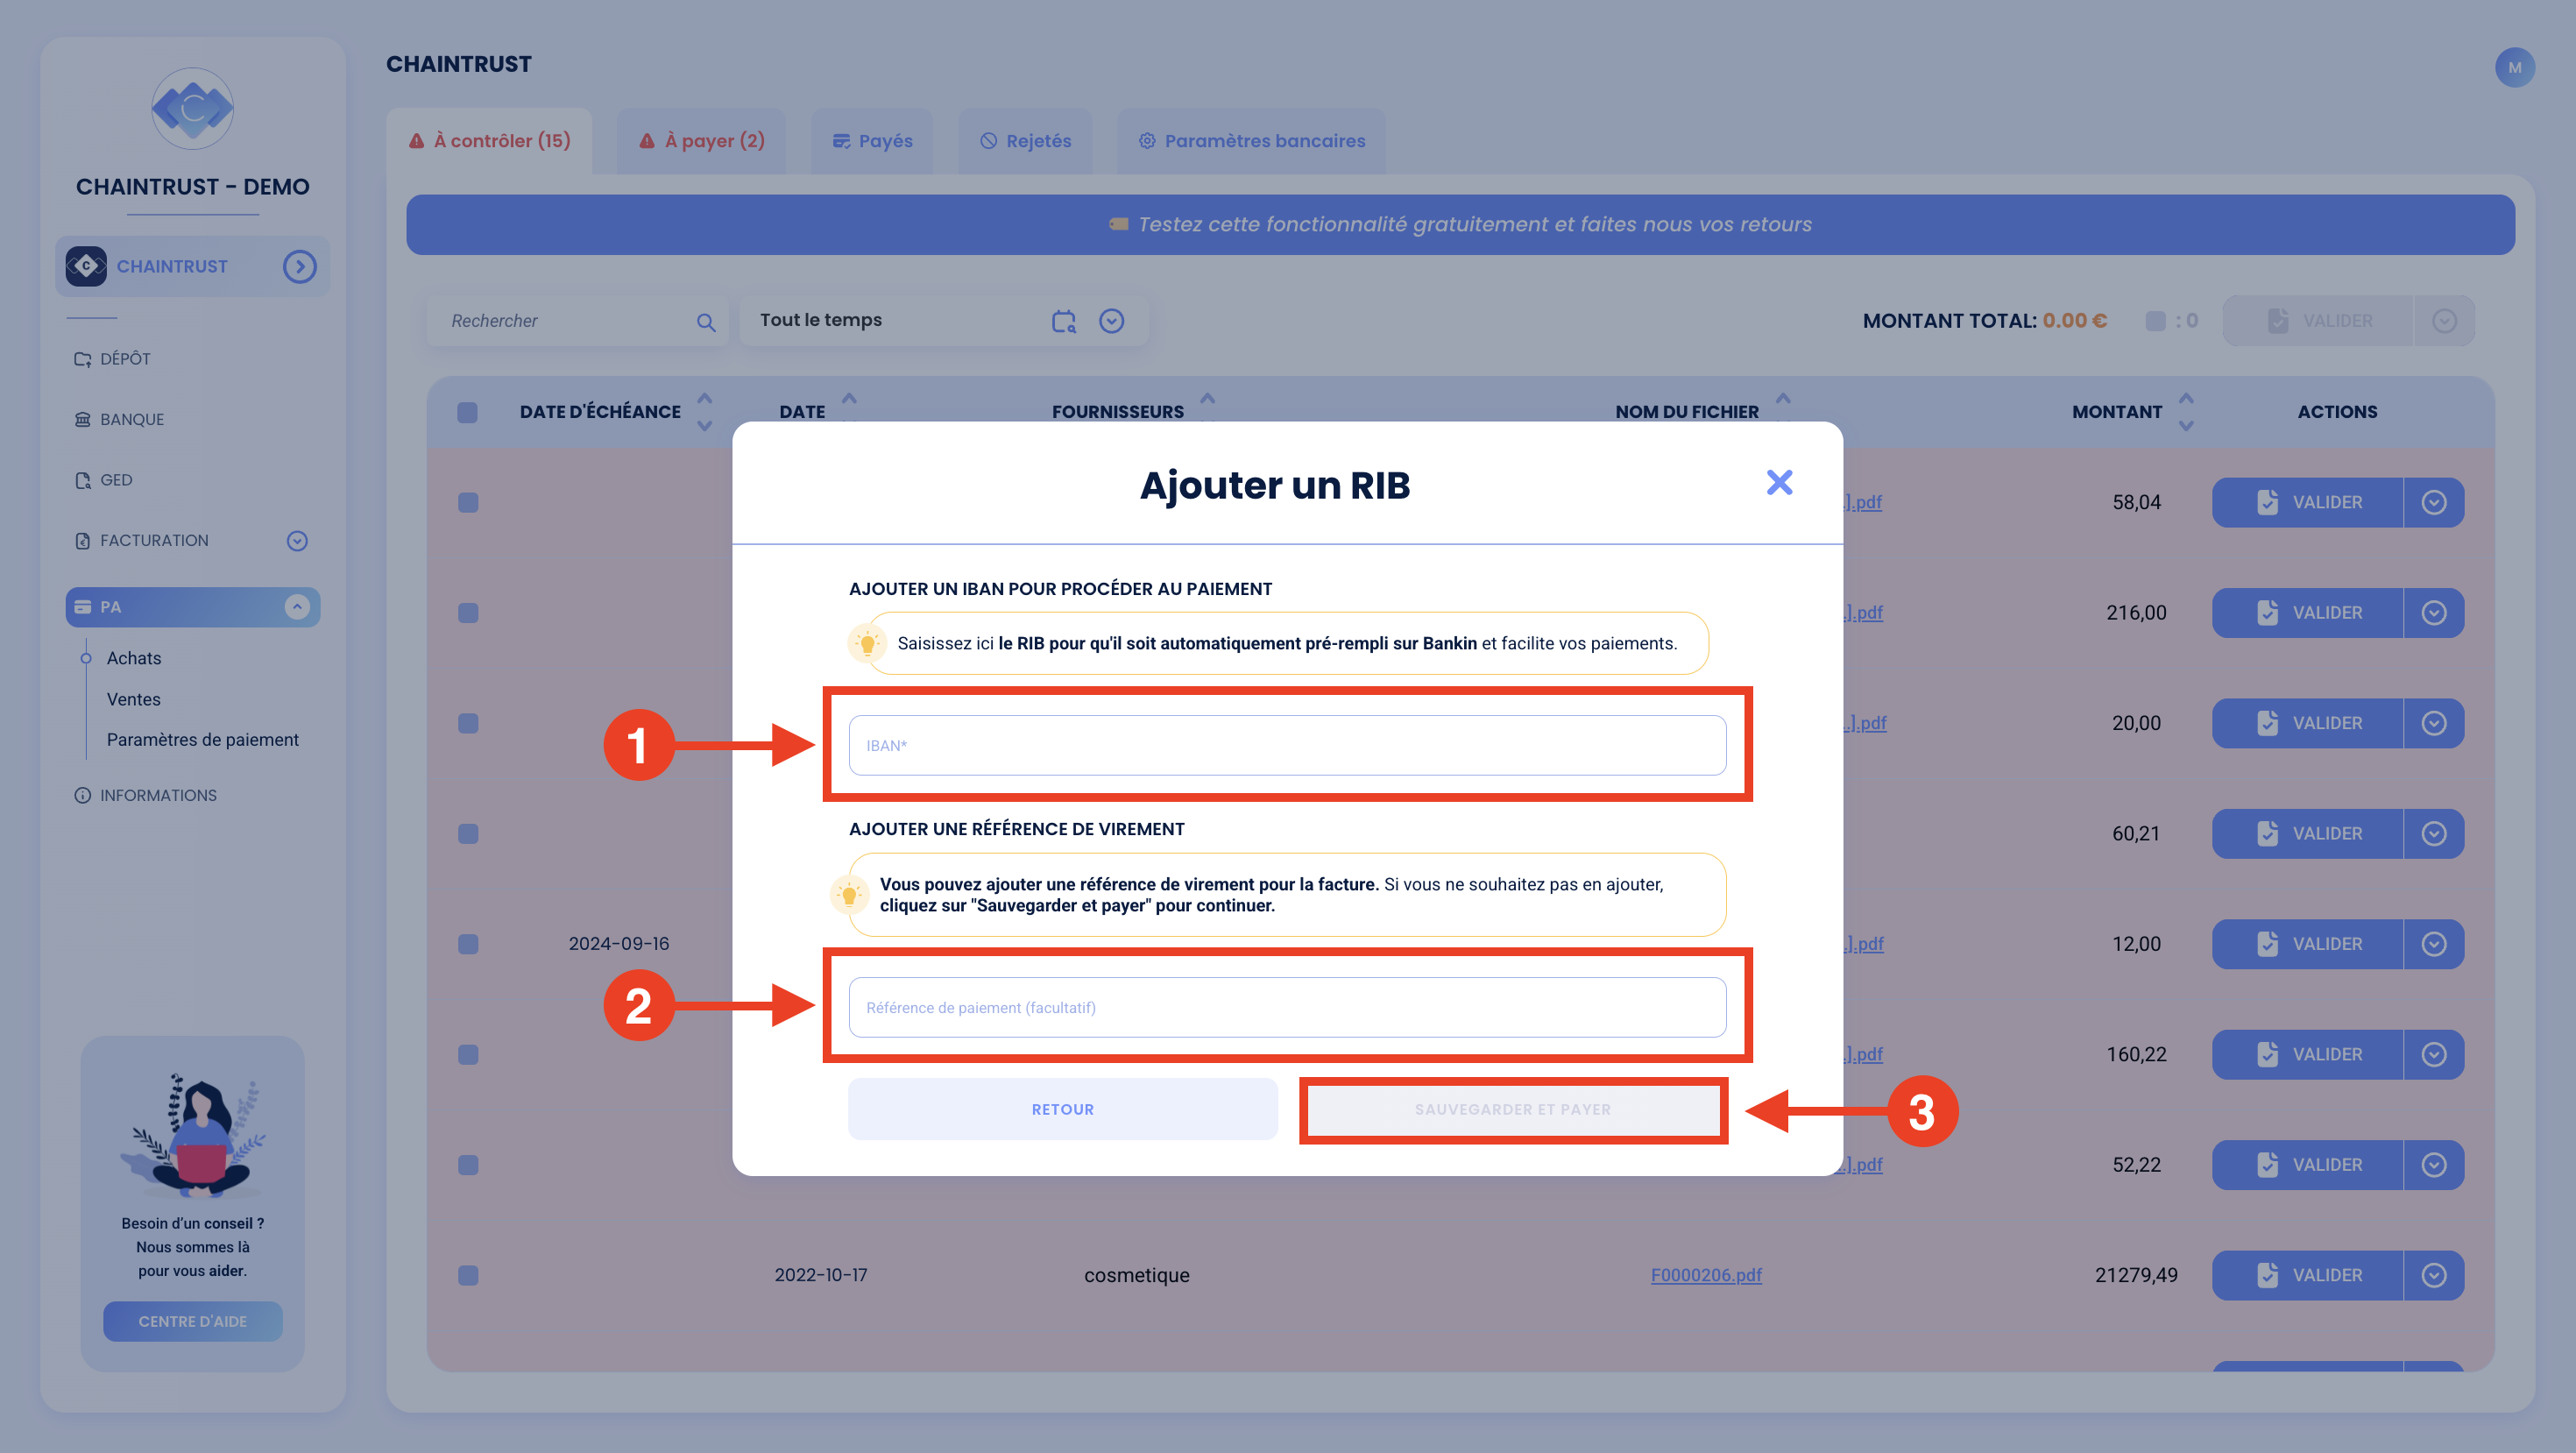Click the Testez cette fonctionnalité banner
The width and height of the screenshot is (2576, 1453).
1460,224
